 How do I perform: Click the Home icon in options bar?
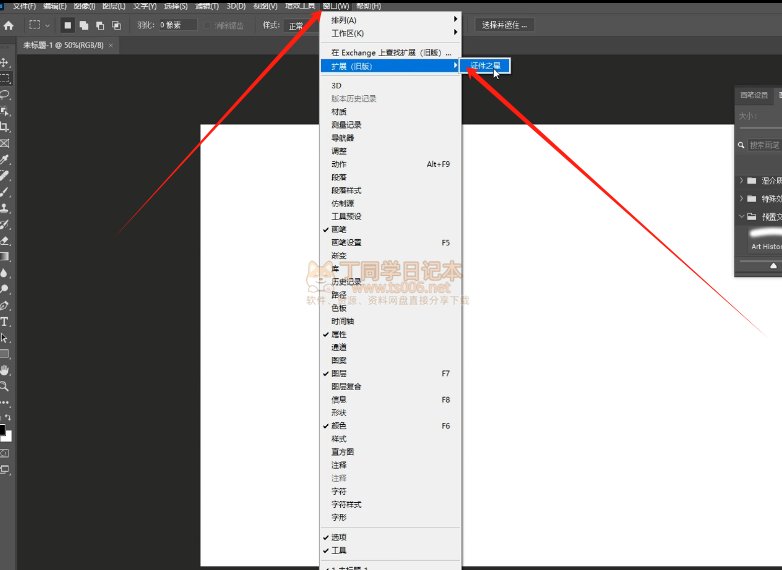pyautogui.click(x=9, y=25)
